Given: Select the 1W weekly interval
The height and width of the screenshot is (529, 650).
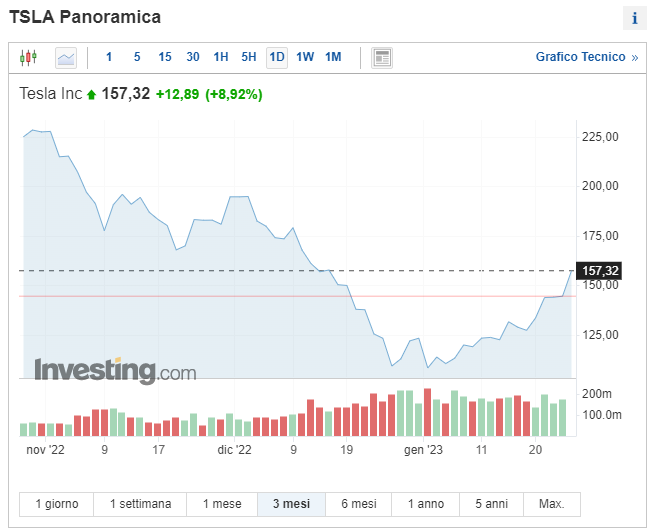Looking at the screenshot, I should [x=305, y=57].
